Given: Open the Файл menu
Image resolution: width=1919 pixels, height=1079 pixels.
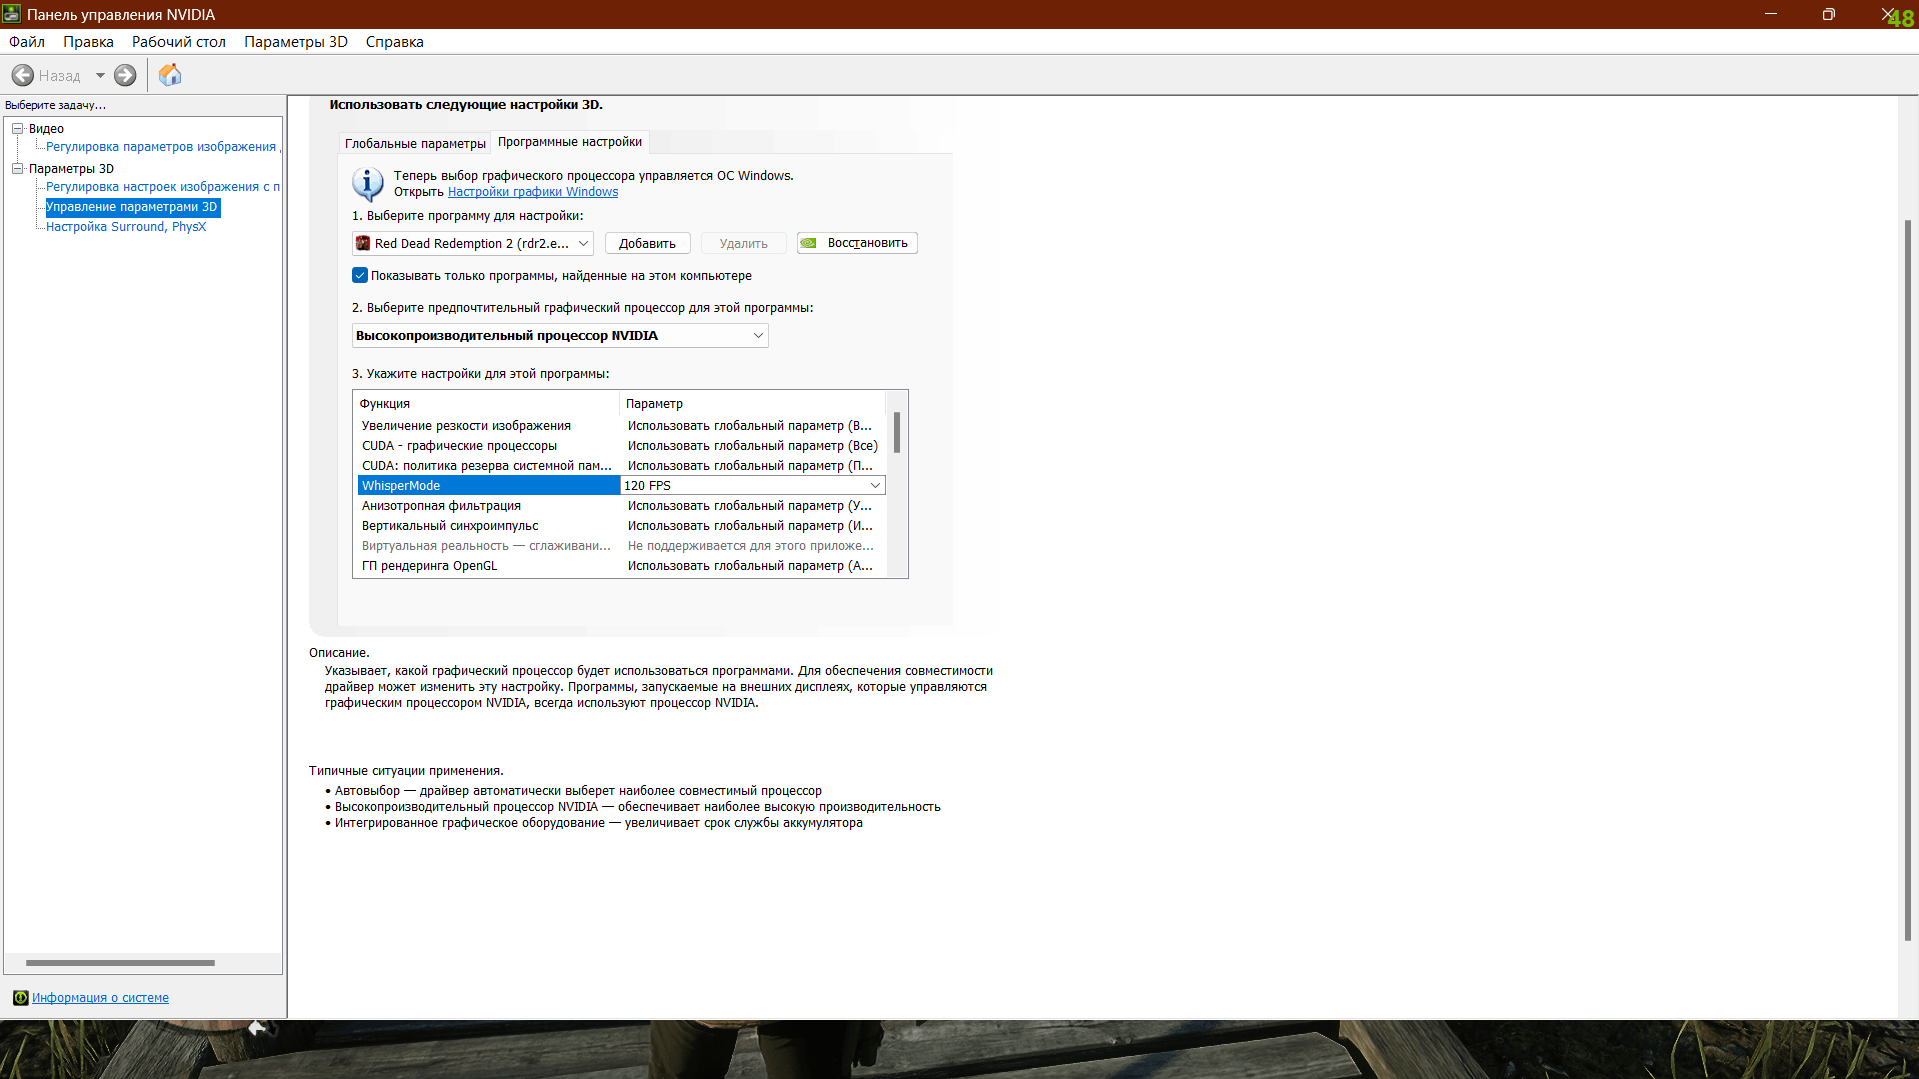Looking at the screenshot, I should point(27,42).
